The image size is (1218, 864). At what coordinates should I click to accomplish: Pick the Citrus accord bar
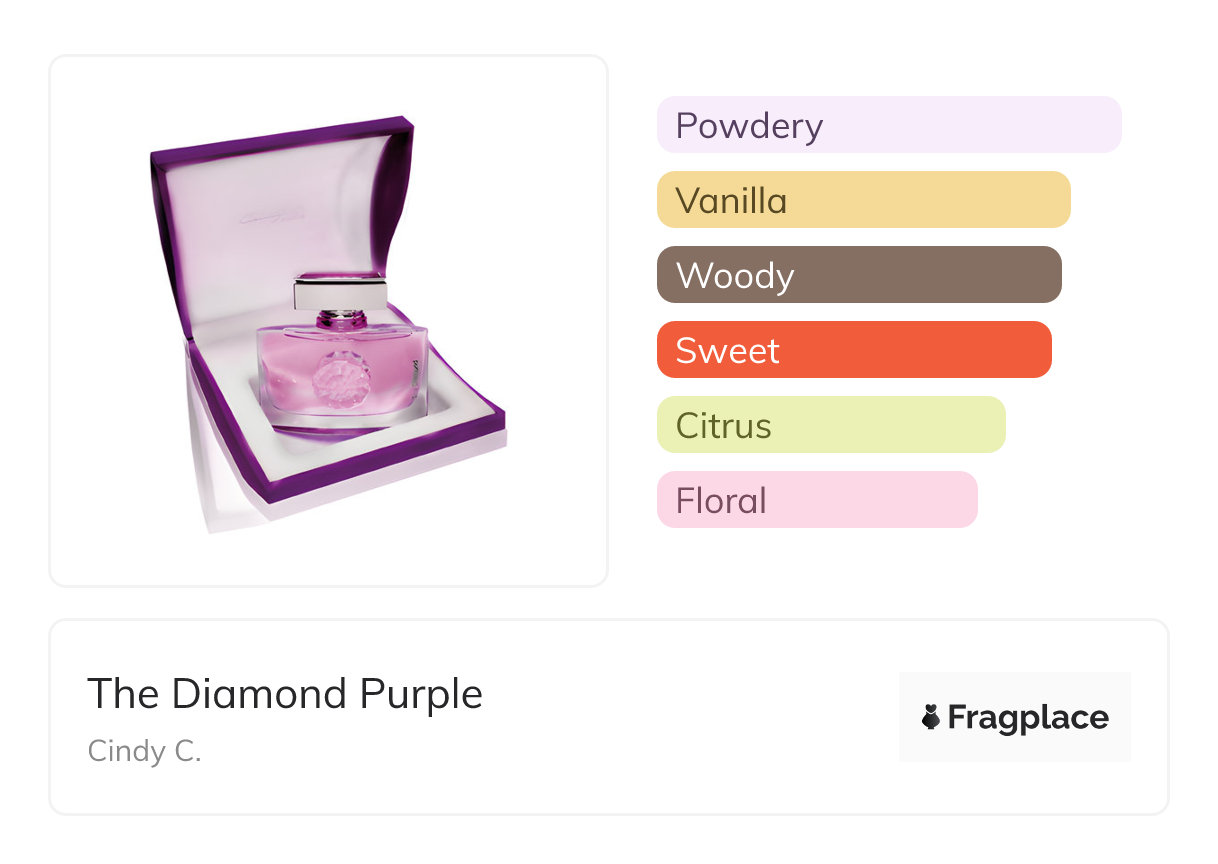tap(830, 425)
